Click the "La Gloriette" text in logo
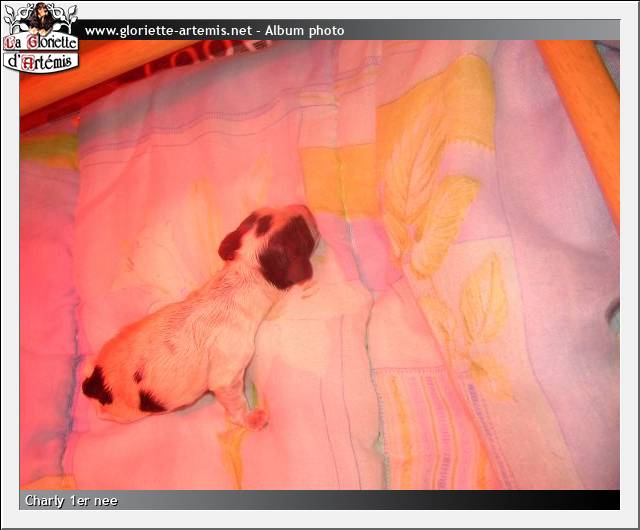The width and height of the screenshot is (640, 530). (x=40, y=43)
